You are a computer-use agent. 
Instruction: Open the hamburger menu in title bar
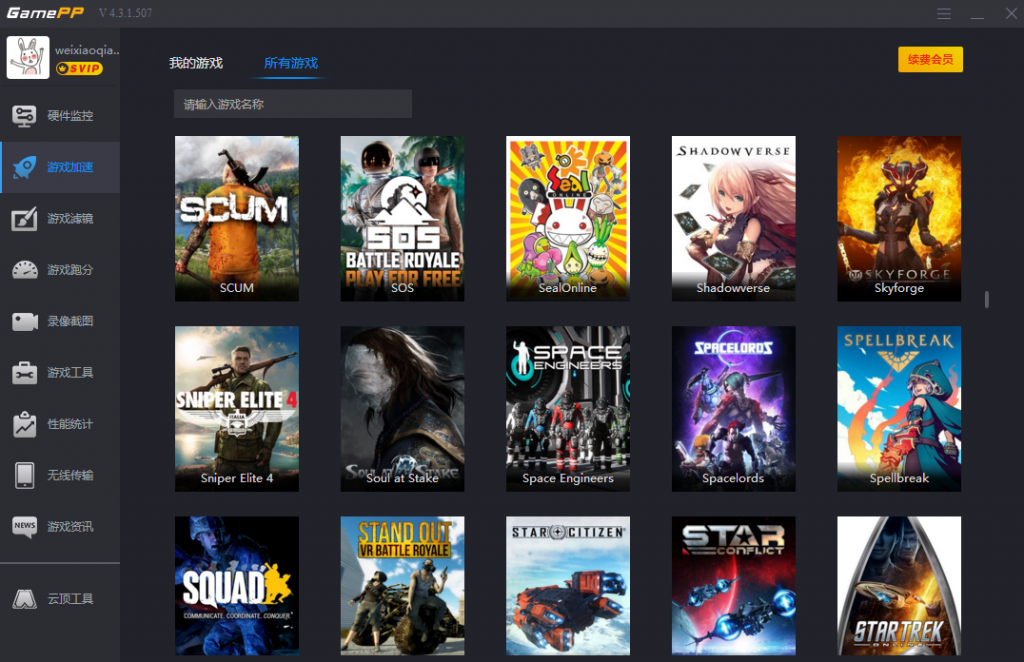tap(944, 14)
